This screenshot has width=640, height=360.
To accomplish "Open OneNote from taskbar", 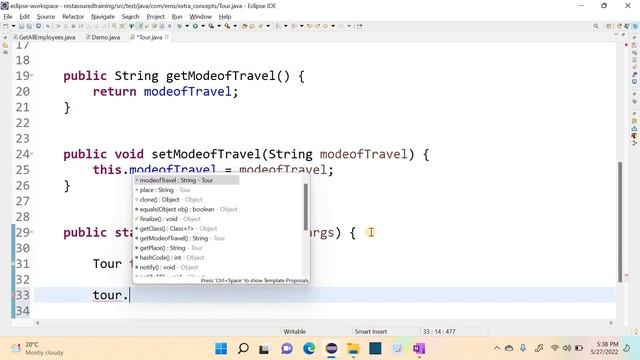I will point(419,349).
